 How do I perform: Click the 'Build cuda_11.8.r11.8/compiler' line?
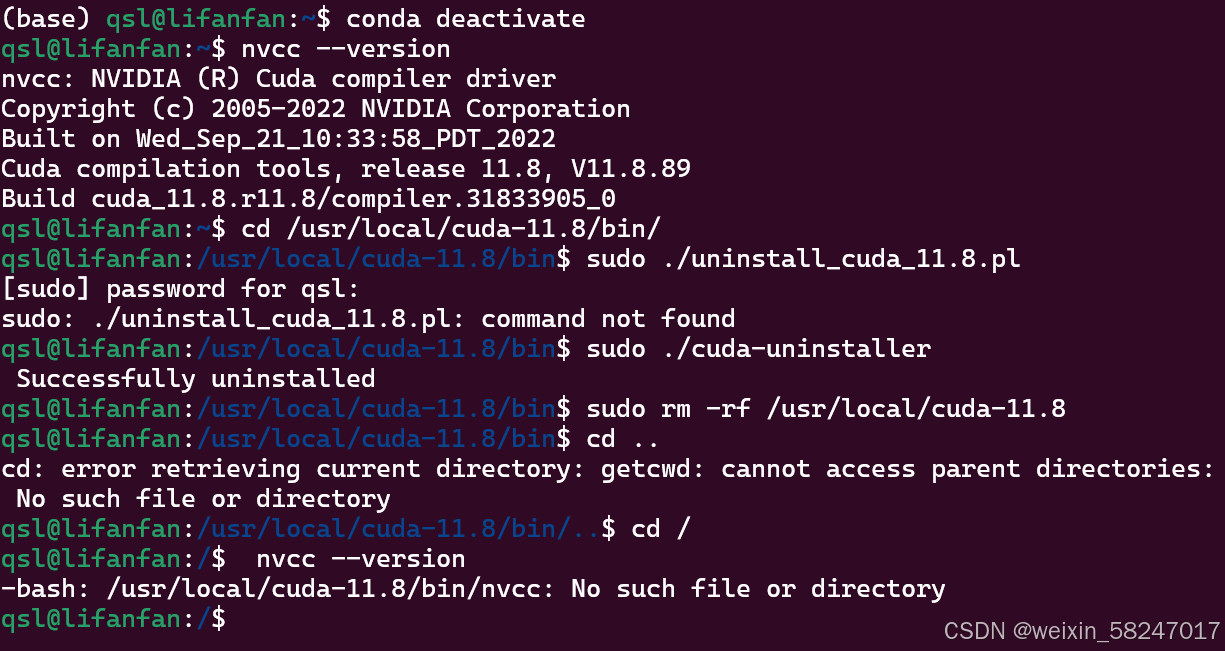[308, 199]
